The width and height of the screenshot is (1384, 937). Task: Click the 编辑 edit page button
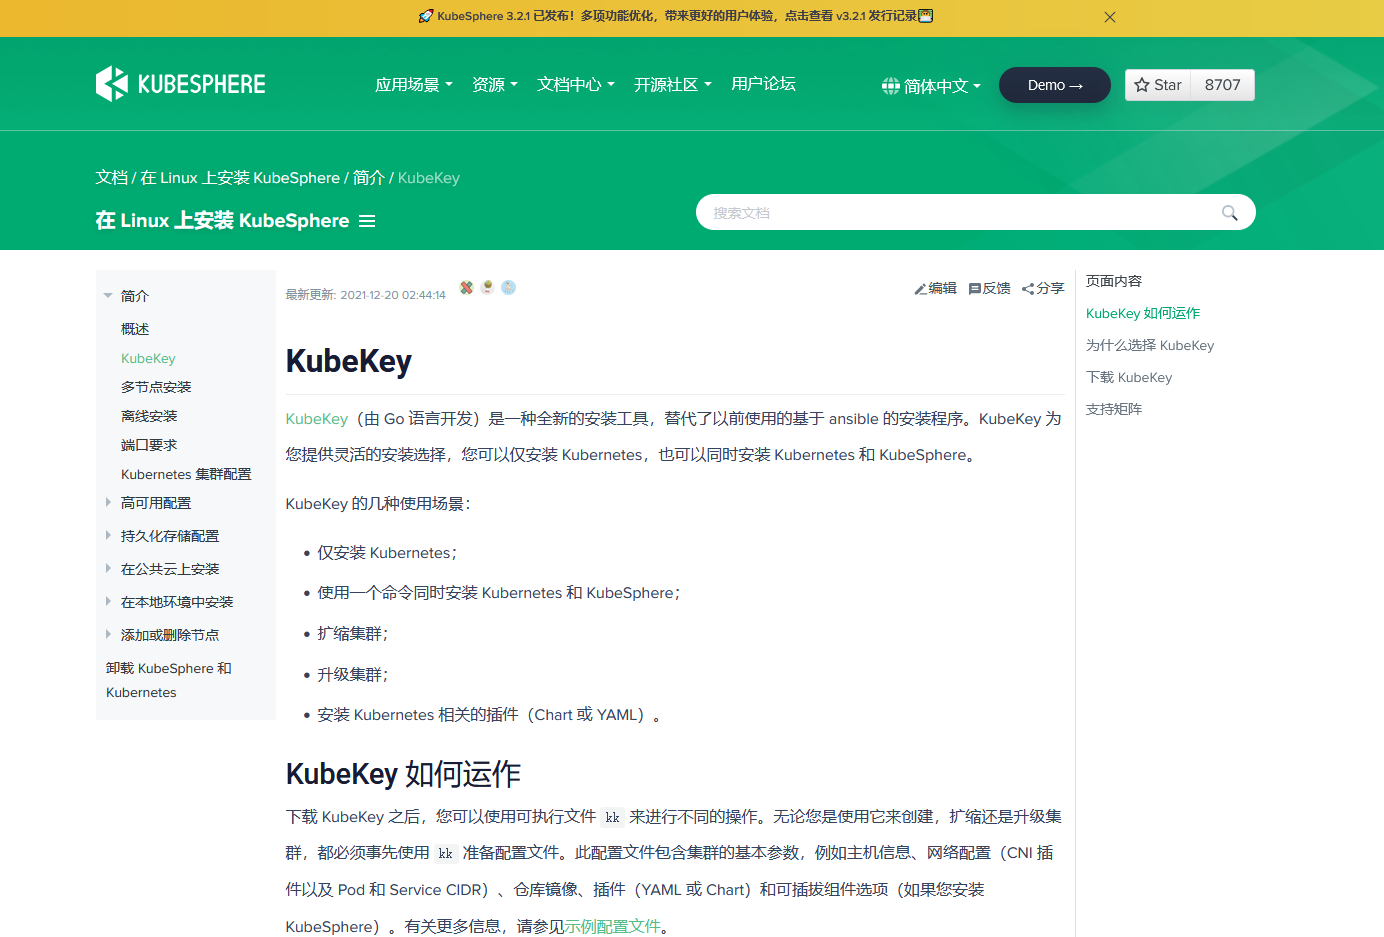[935, 288]
